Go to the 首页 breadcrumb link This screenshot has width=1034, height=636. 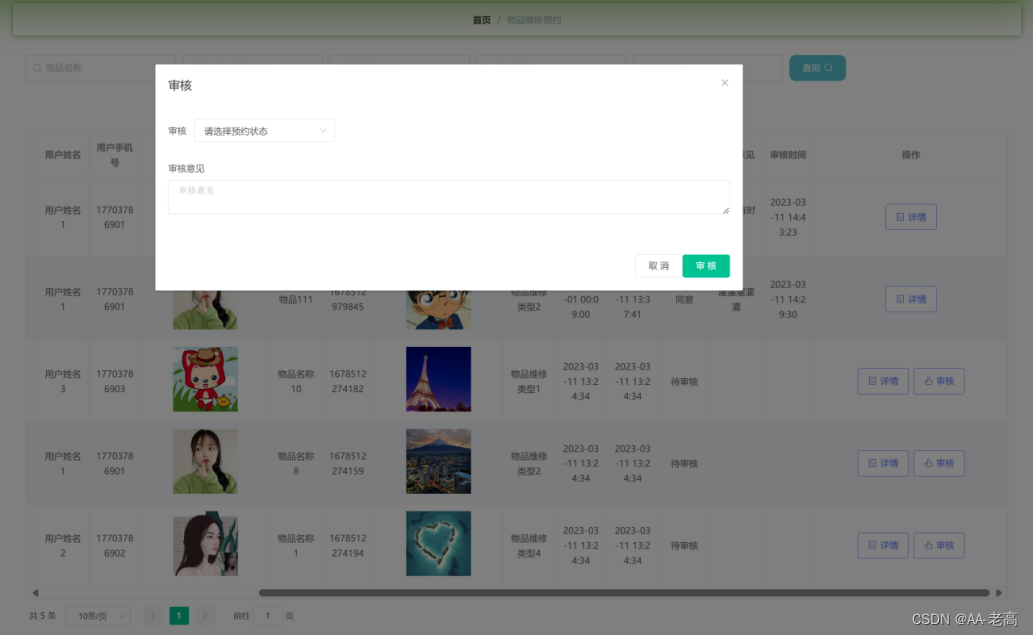[x=481, y=20]
